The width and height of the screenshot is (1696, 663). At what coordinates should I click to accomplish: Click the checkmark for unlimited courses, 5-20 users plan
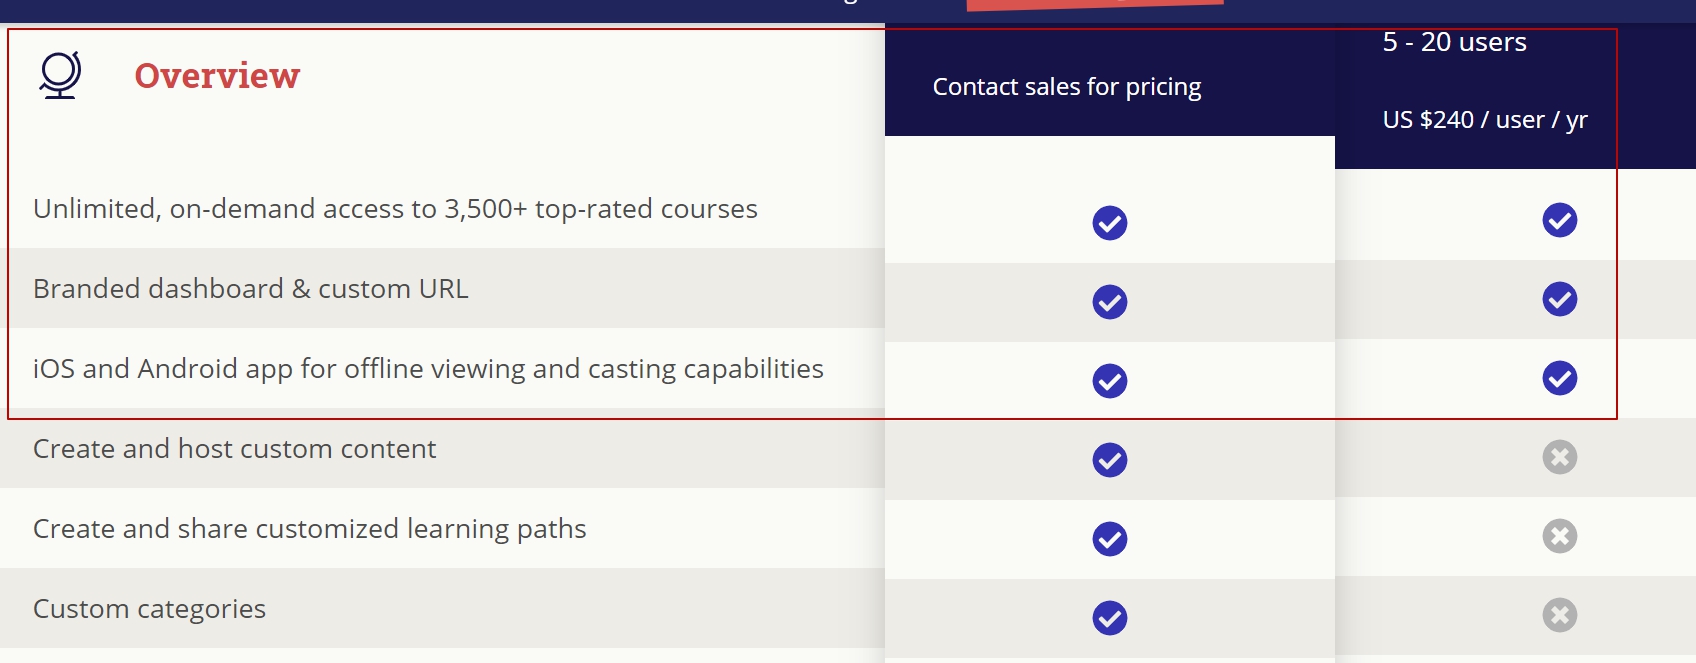point(1559,220)
